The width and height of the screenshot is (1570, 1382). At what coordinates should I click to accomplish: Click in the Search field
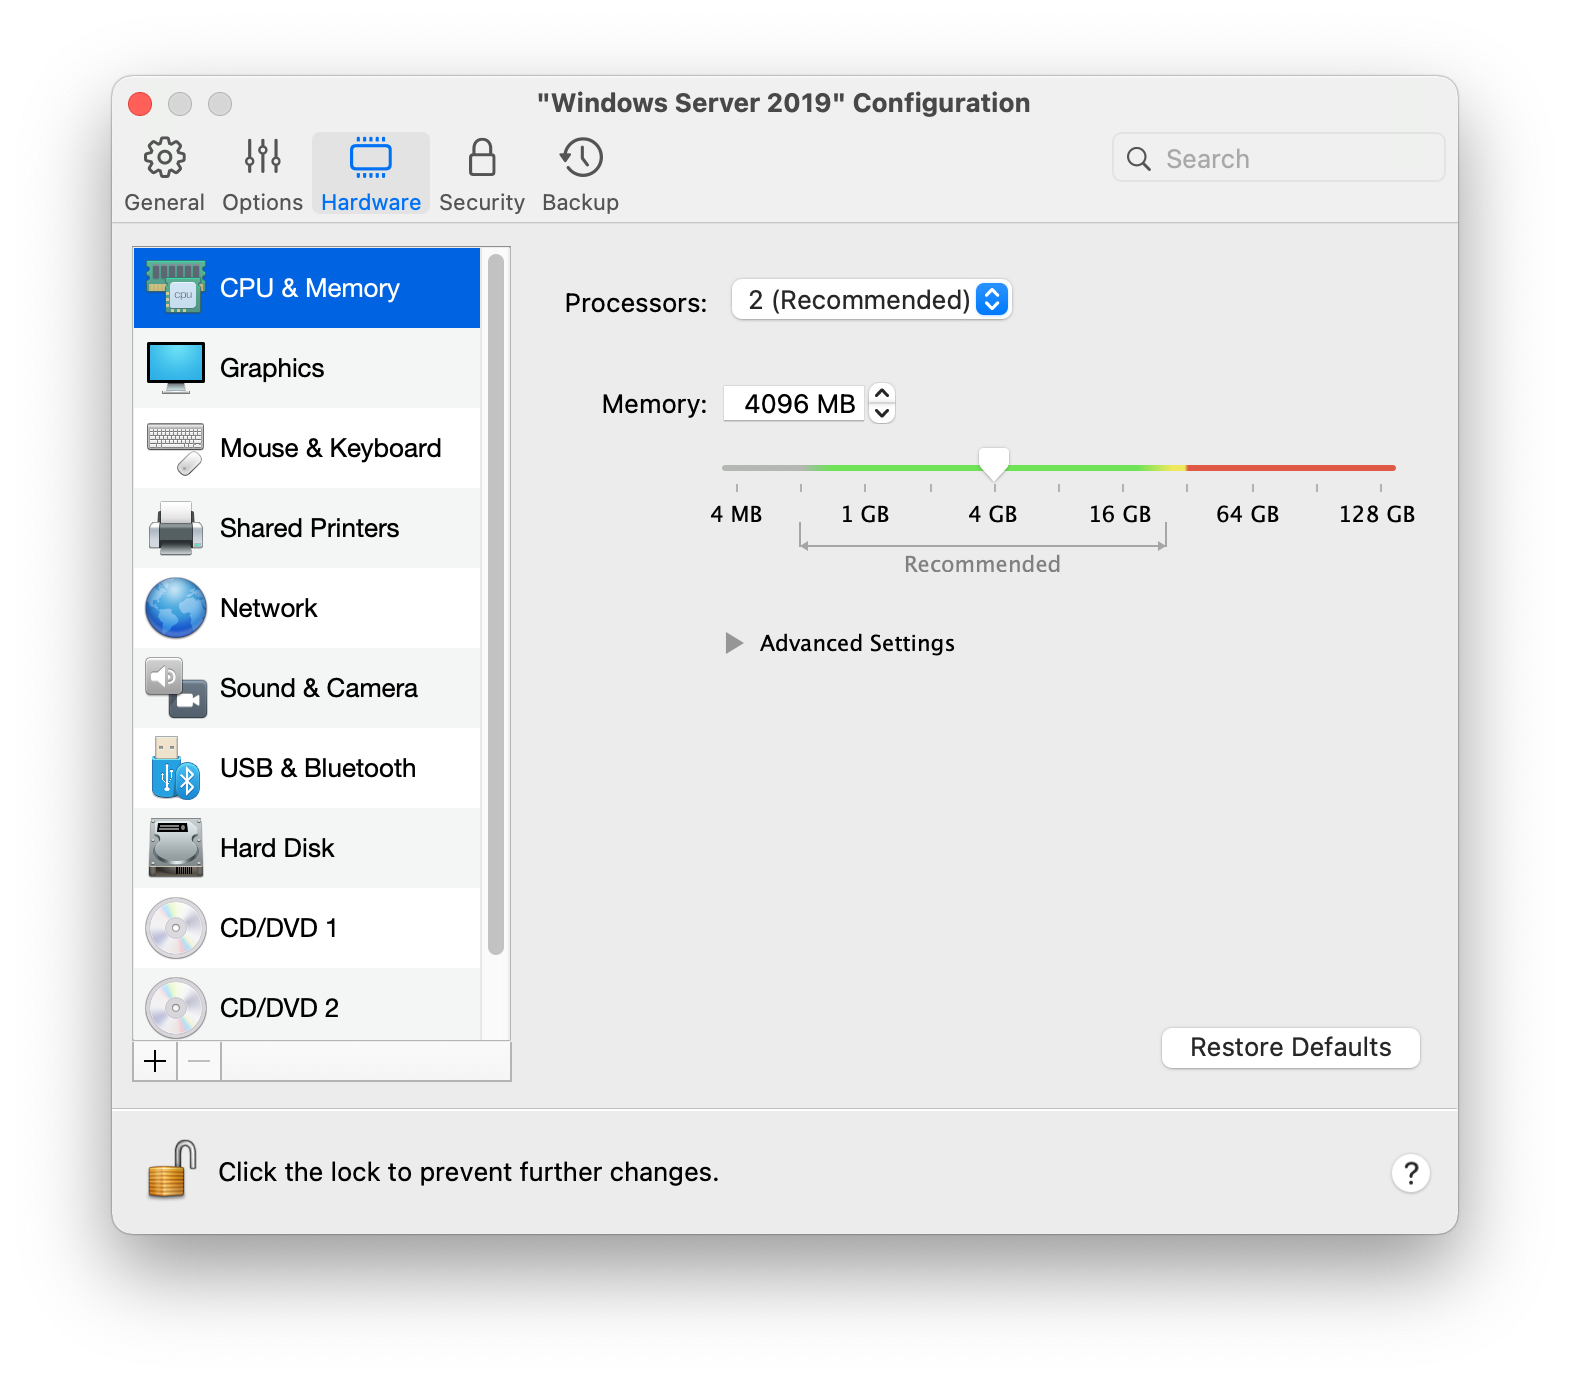tap(1279, 159)
